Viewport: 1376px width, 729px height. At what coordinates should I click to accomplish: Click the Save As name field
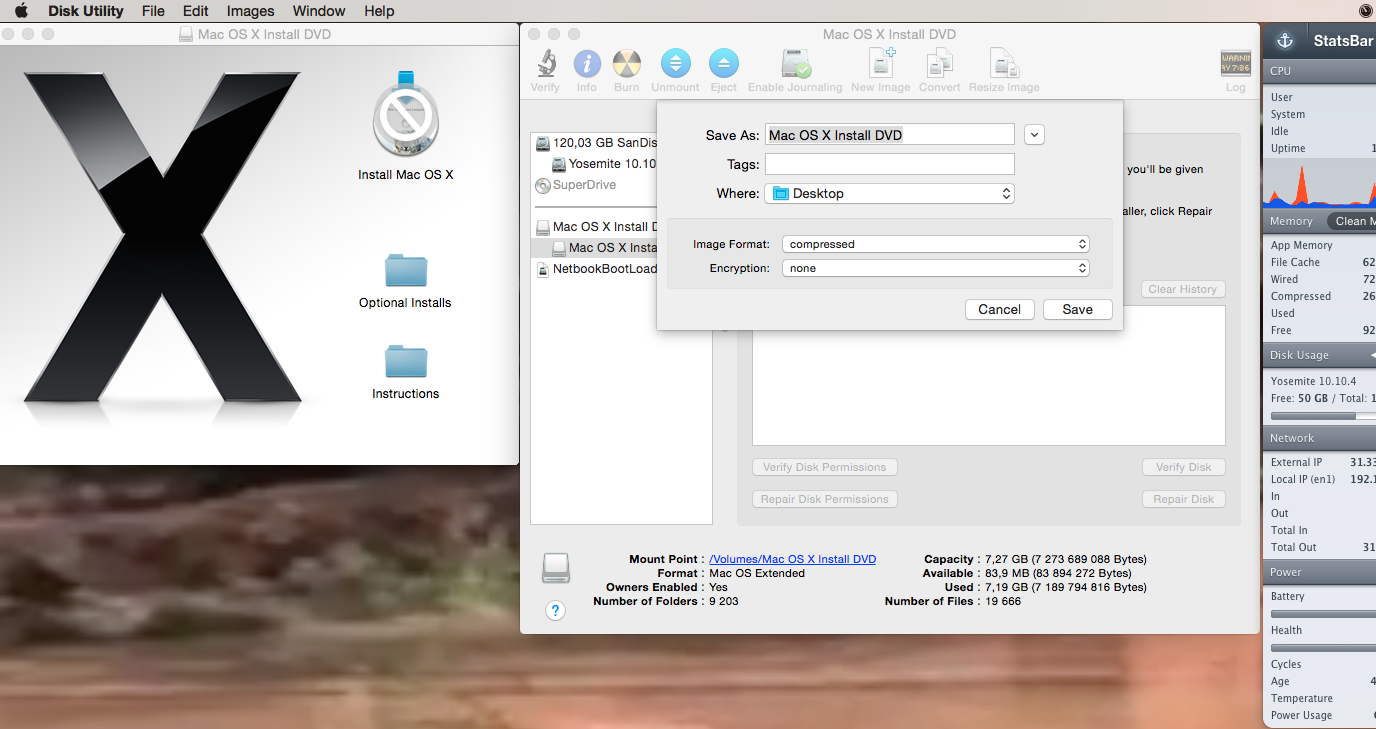[x=890, y=135]
